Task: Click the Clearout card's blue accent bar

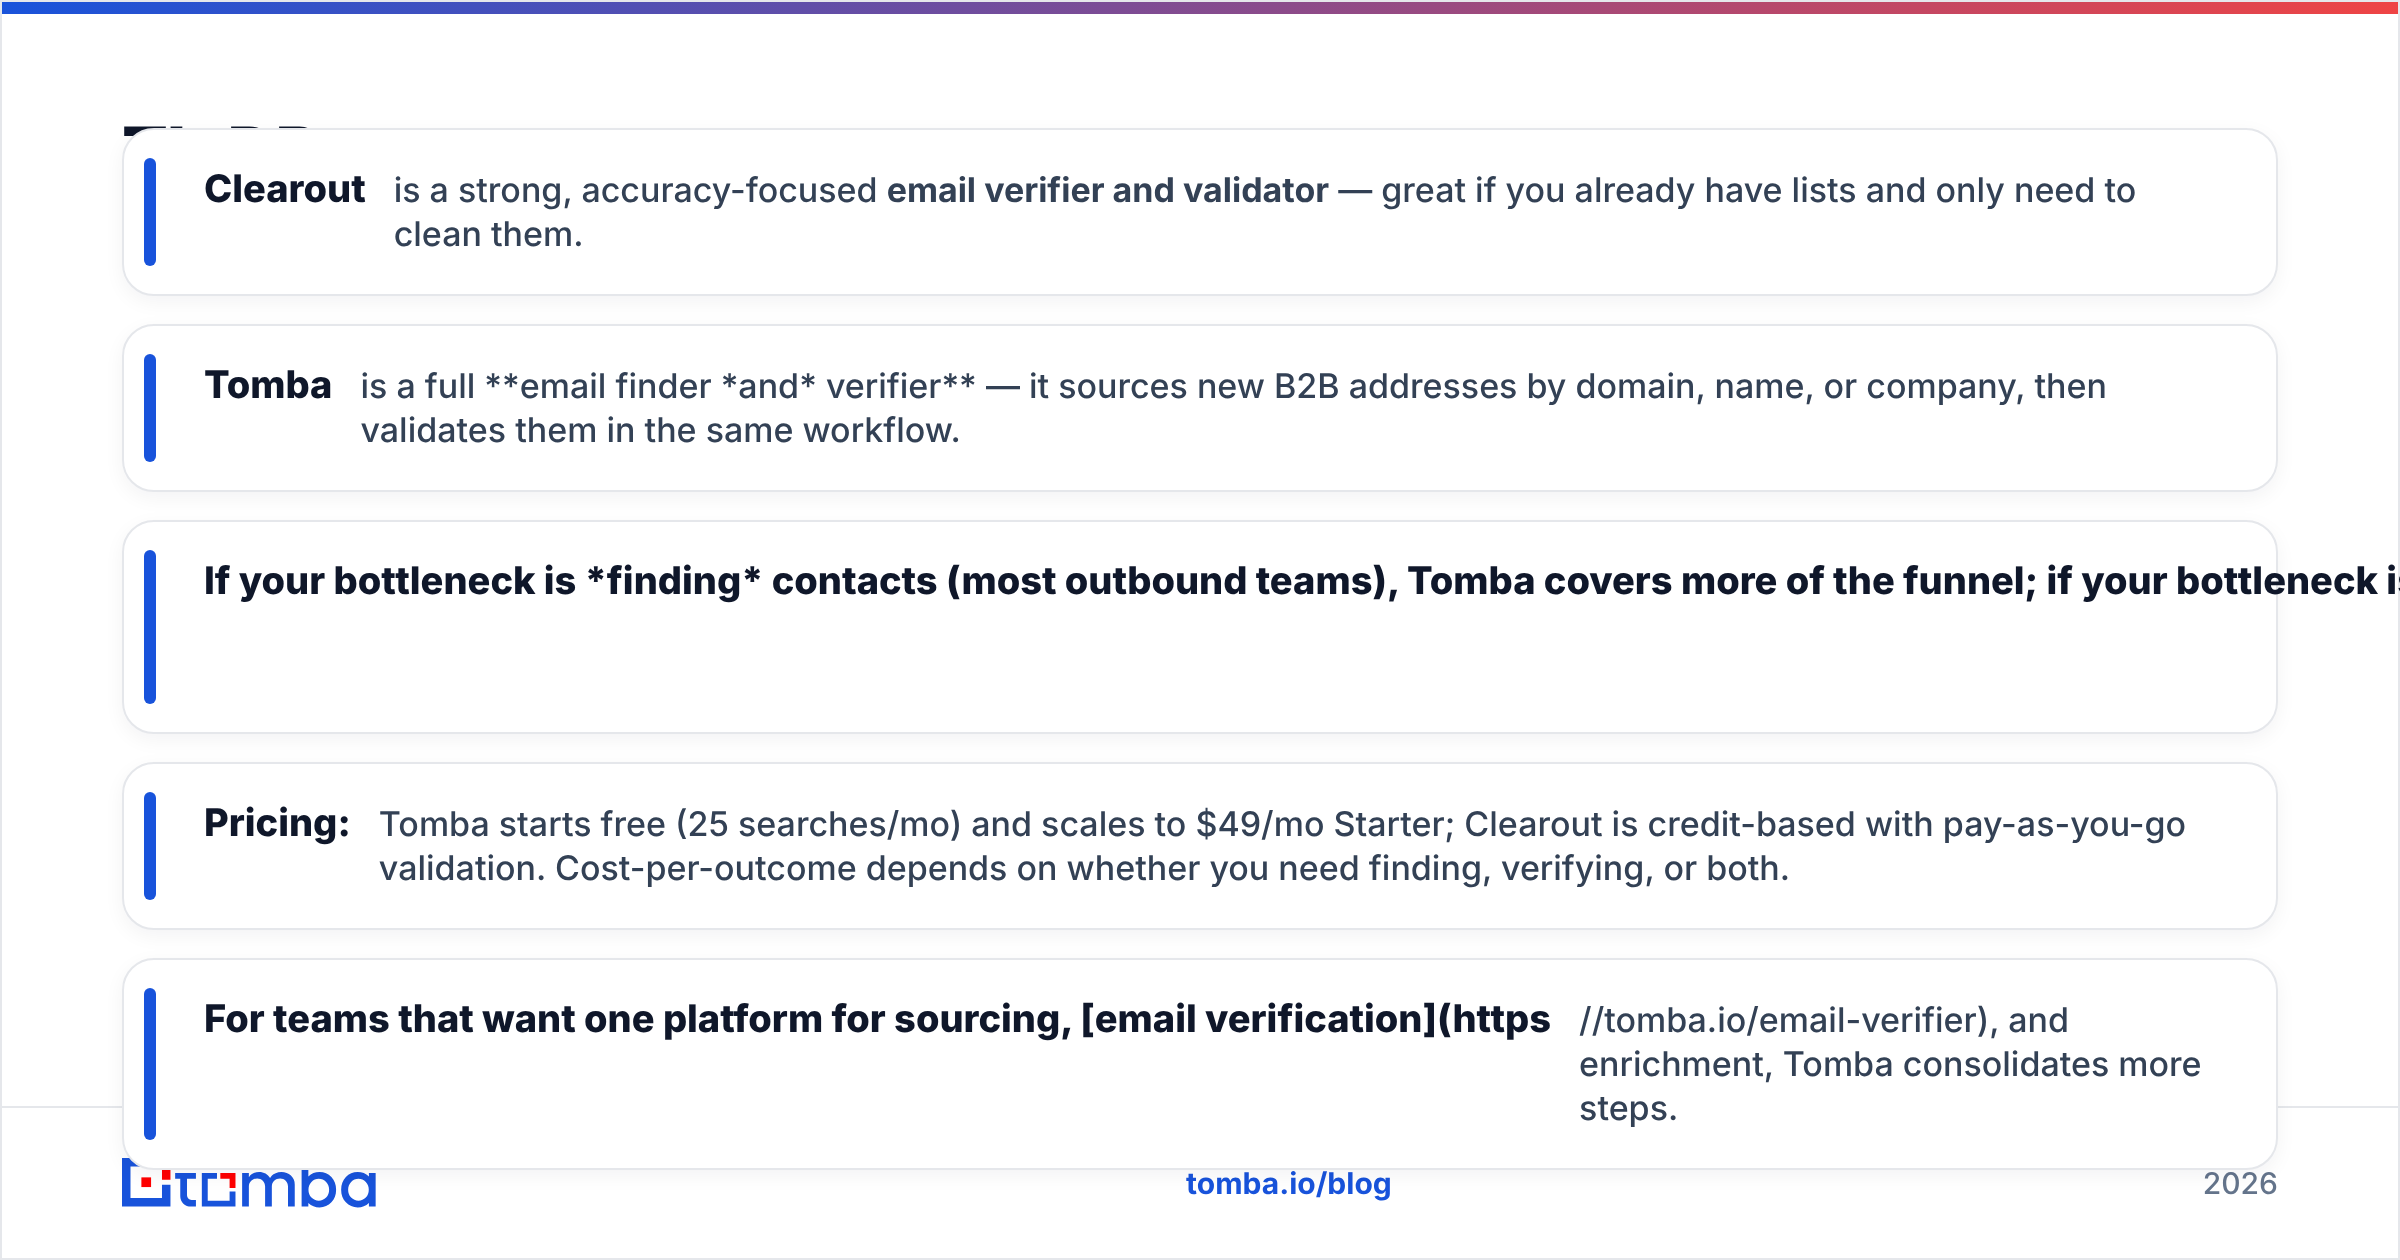Action: [x=150, y=212]
